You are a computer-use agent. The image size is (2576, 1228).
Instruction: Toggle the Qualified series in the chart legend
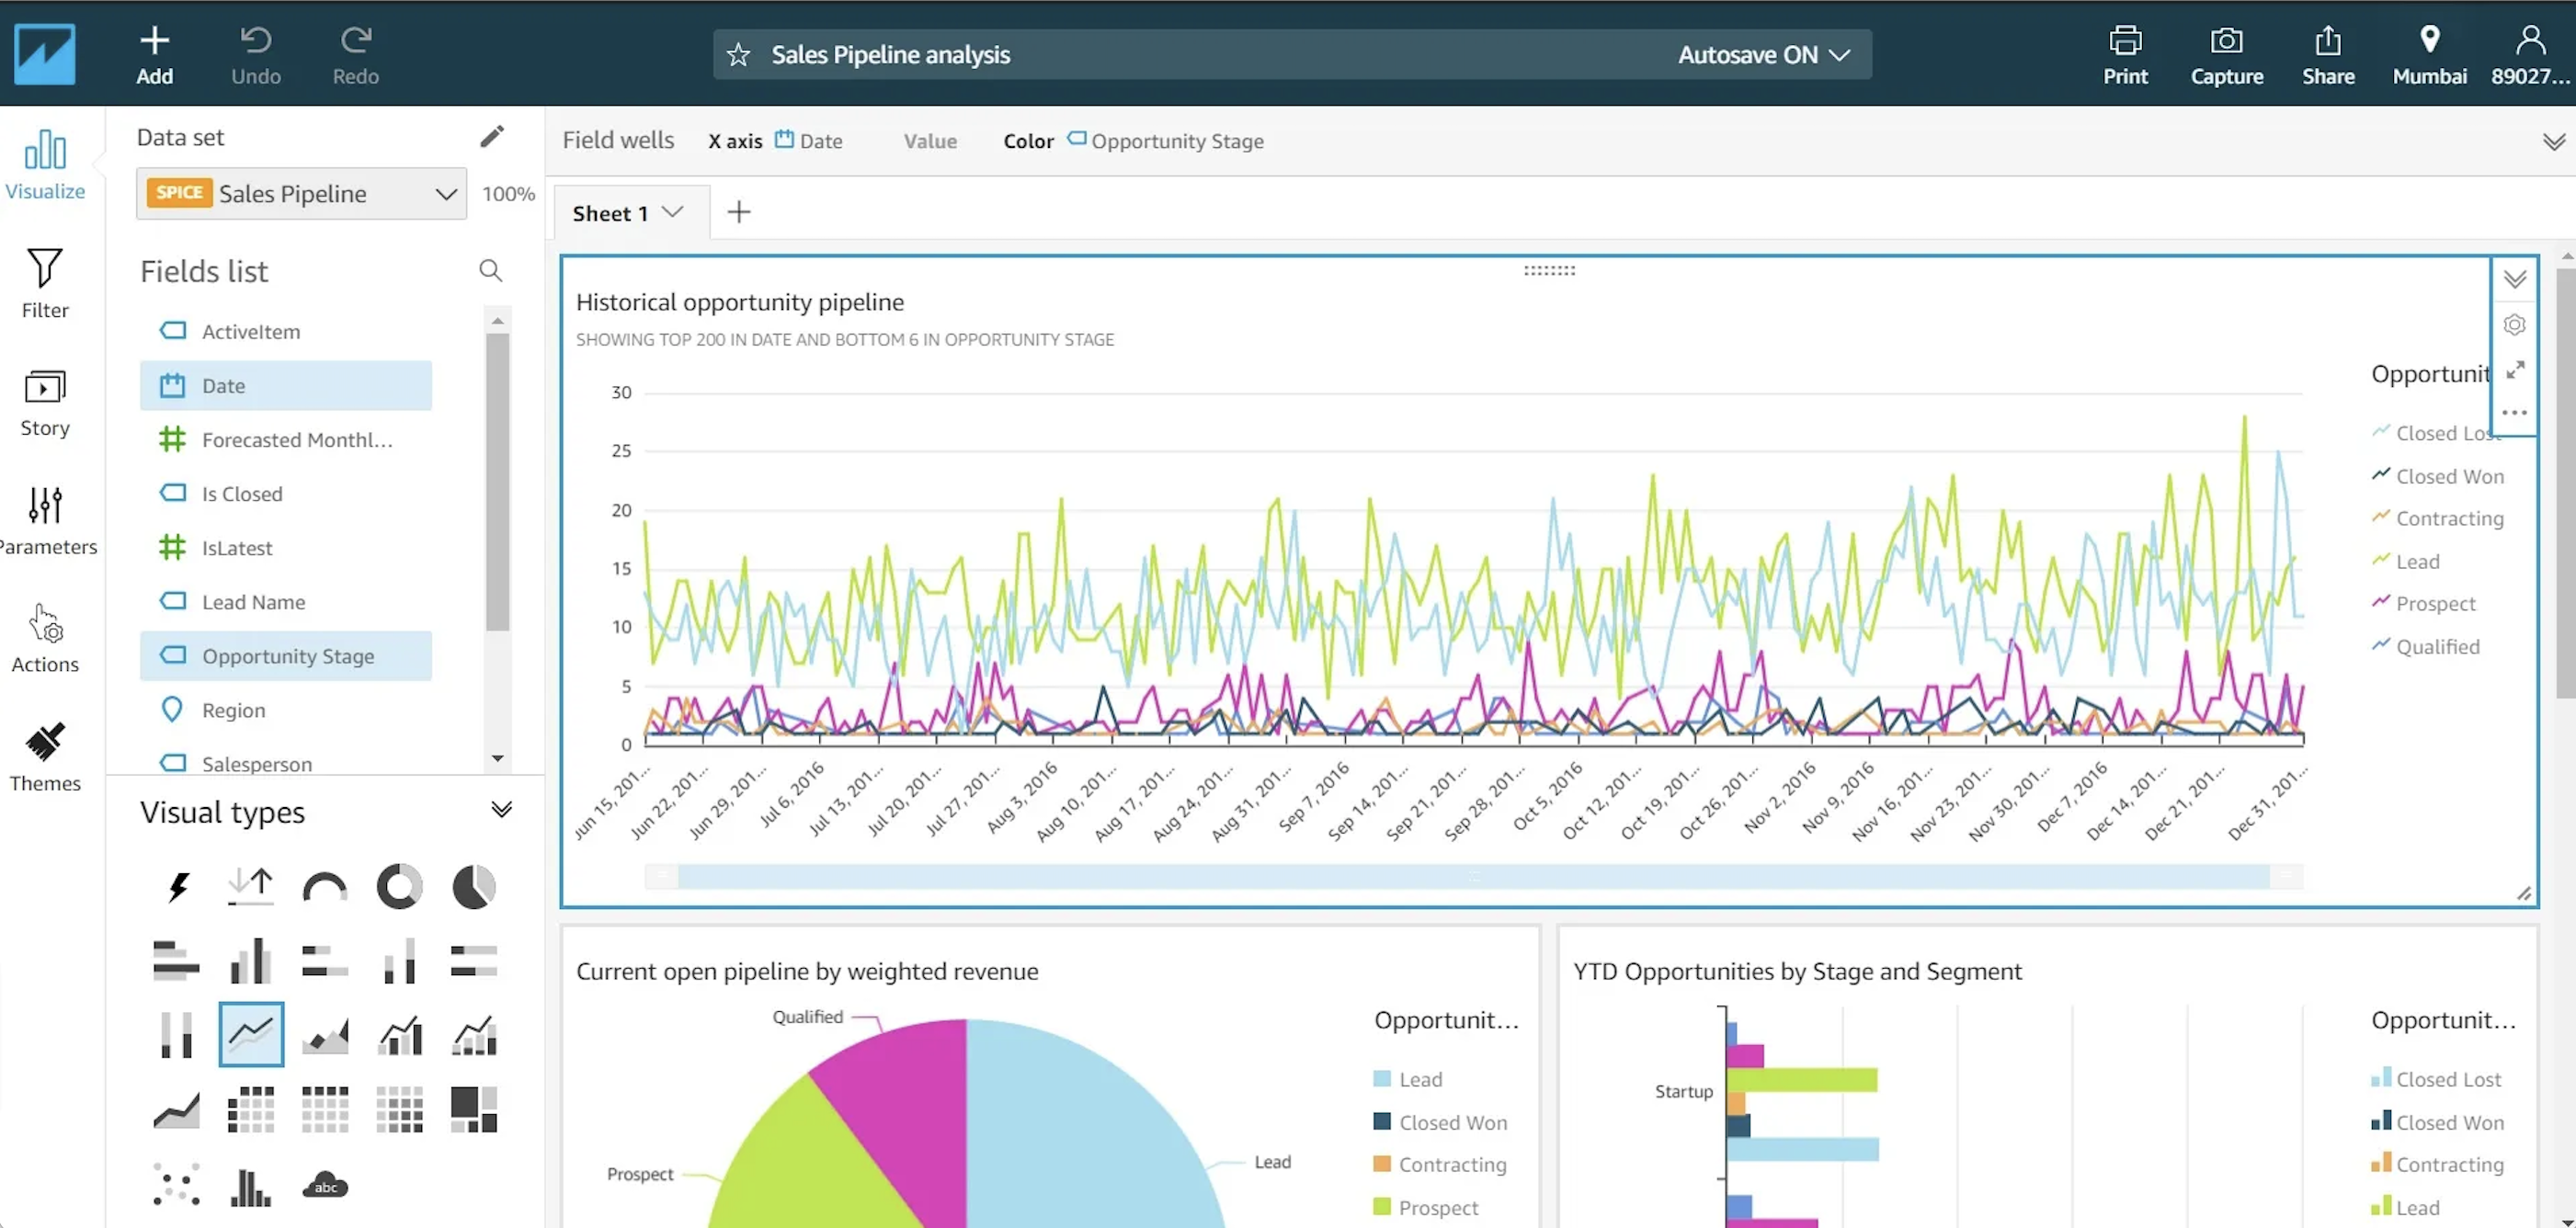pos(2436,647)
